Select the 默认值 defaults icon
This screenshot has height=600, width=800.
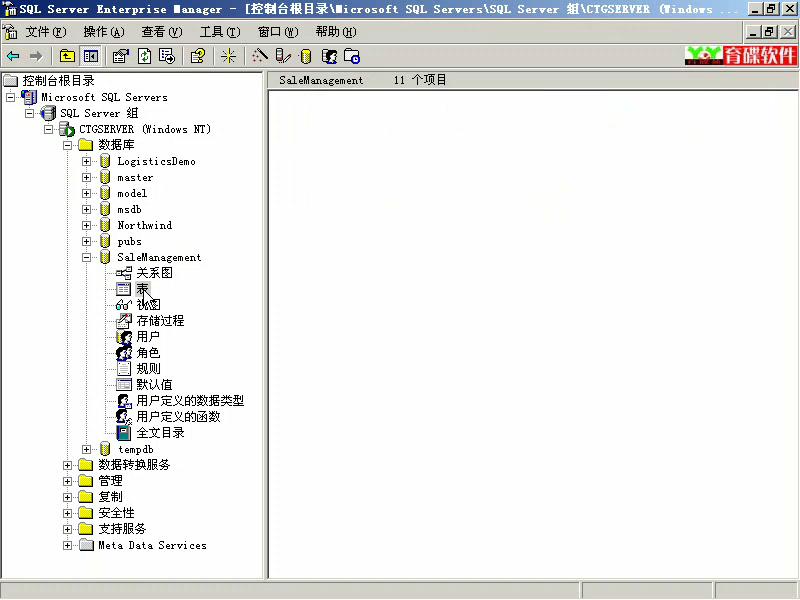[x=124, y=385]
